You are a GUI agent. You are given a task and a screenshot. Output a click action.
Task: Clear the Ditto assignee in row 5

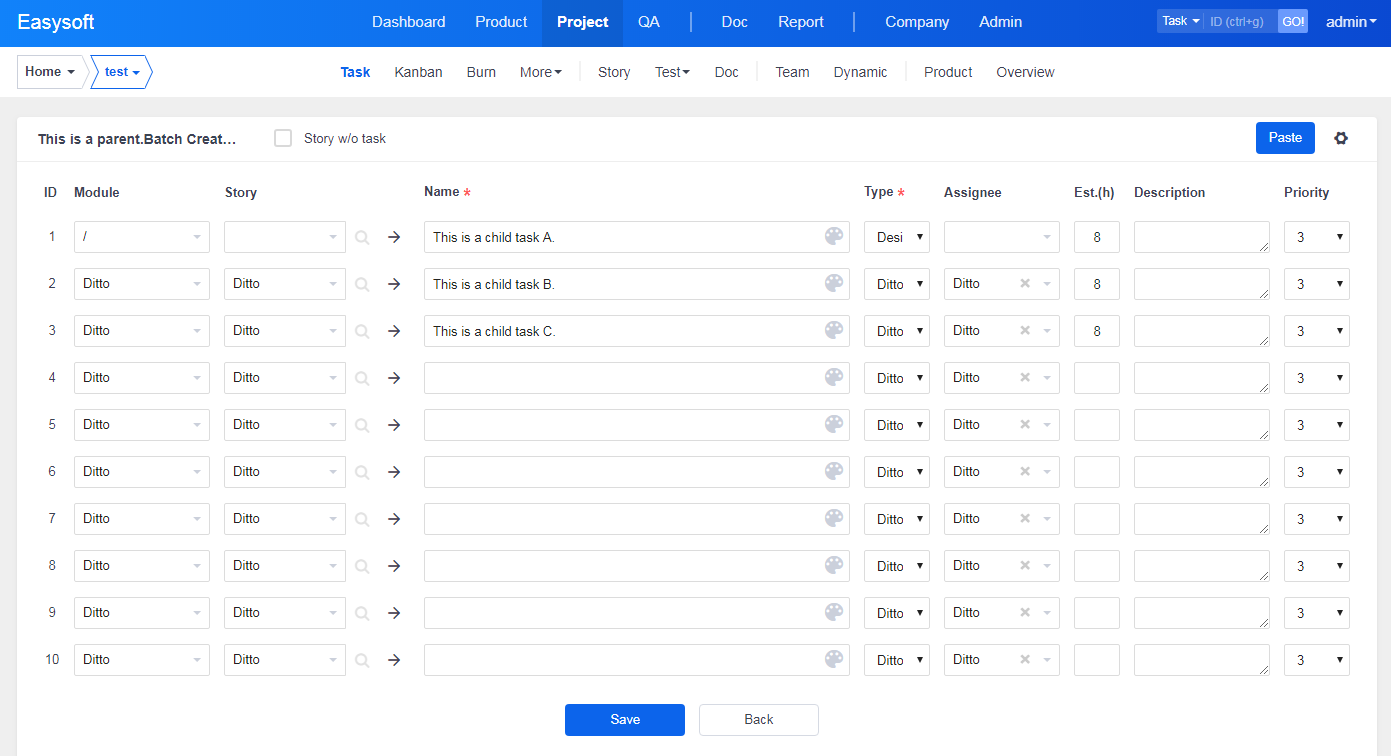(1024, 424)
